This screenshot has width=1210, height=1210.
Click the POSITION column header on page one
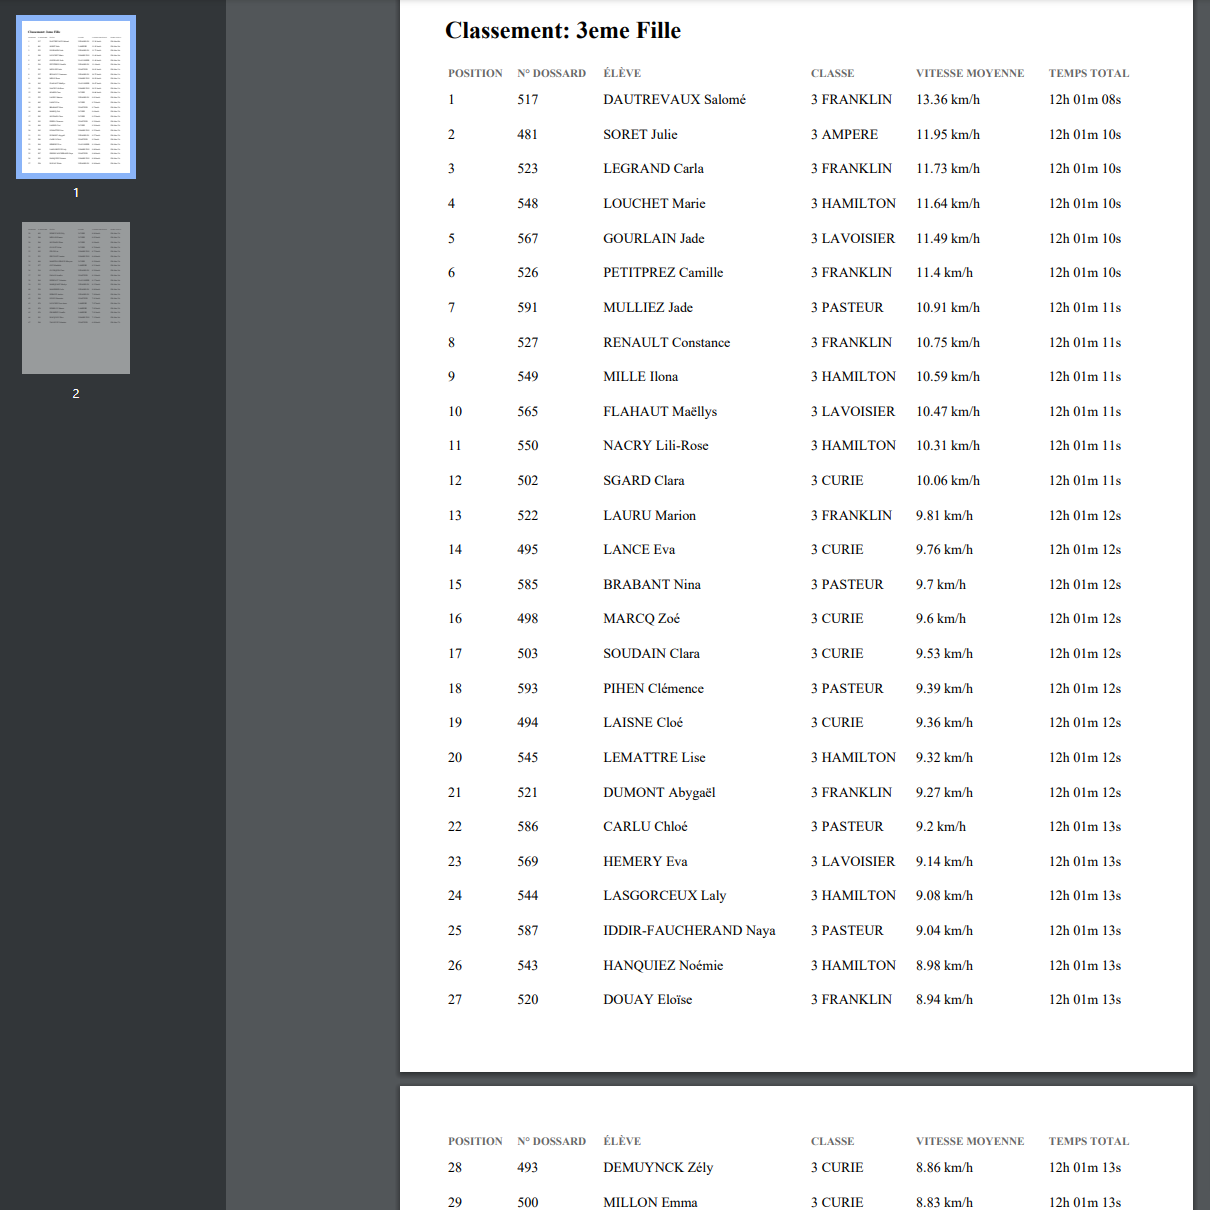coord(475,73)
